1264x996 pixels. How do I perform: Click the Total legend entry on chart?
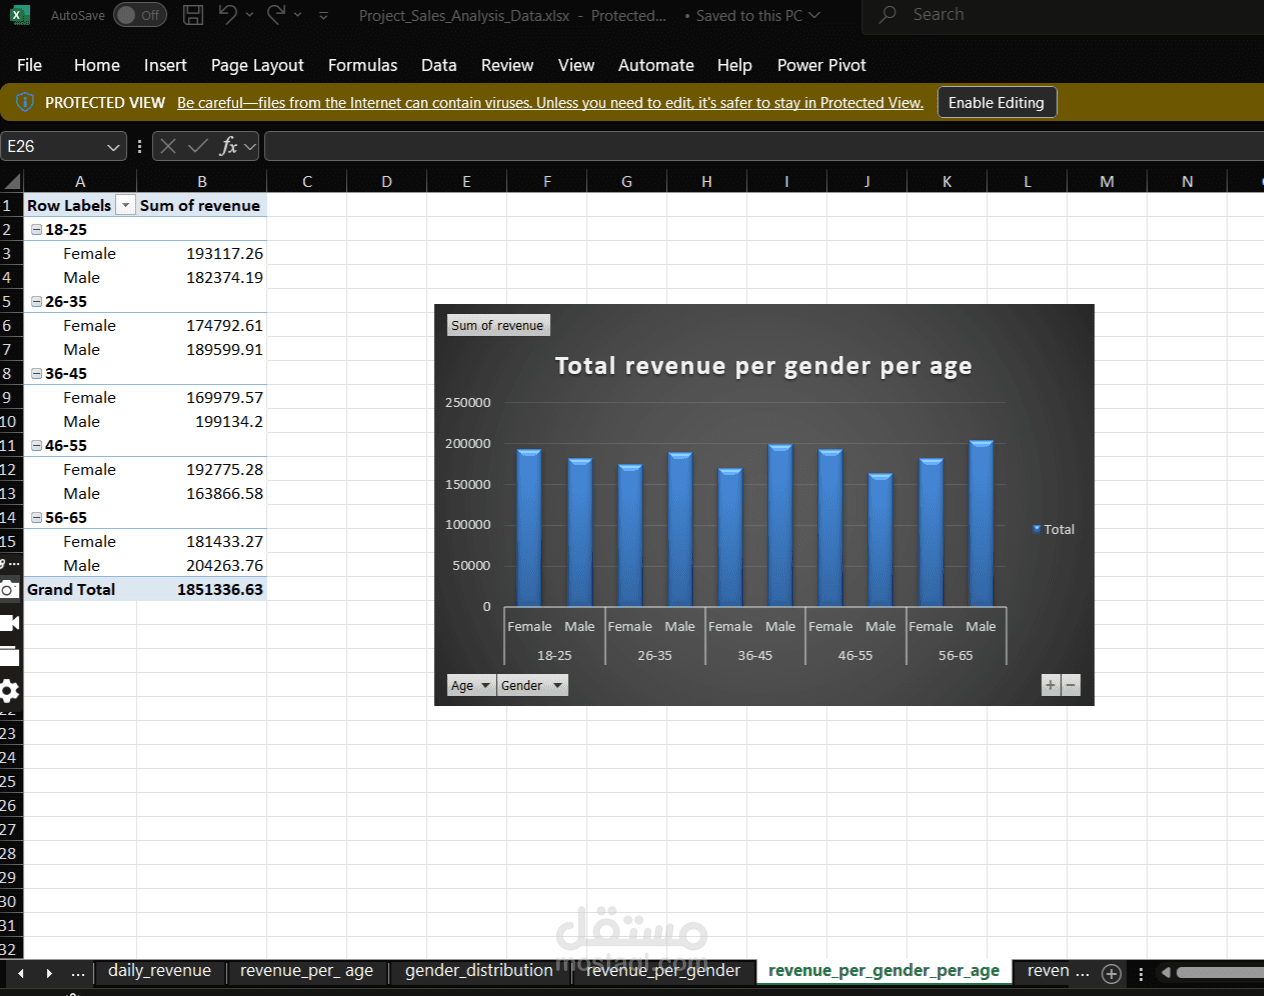1054,529
